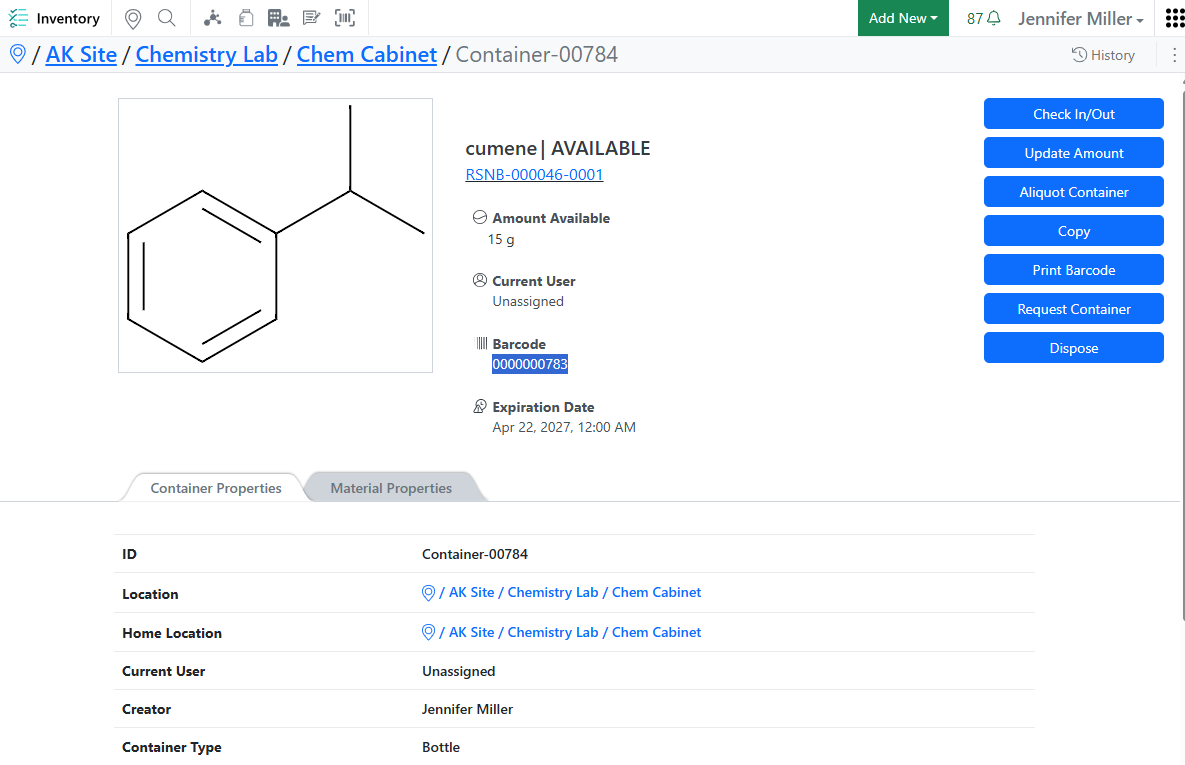Click the Dispose button

coord(1073,348)
